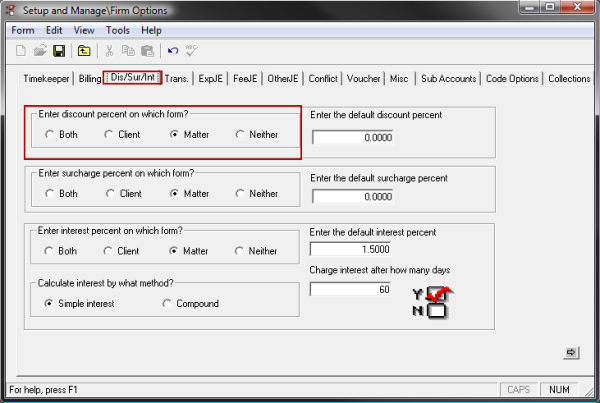
Task: Select Both for discount percent form
Action: click(51, 134)
